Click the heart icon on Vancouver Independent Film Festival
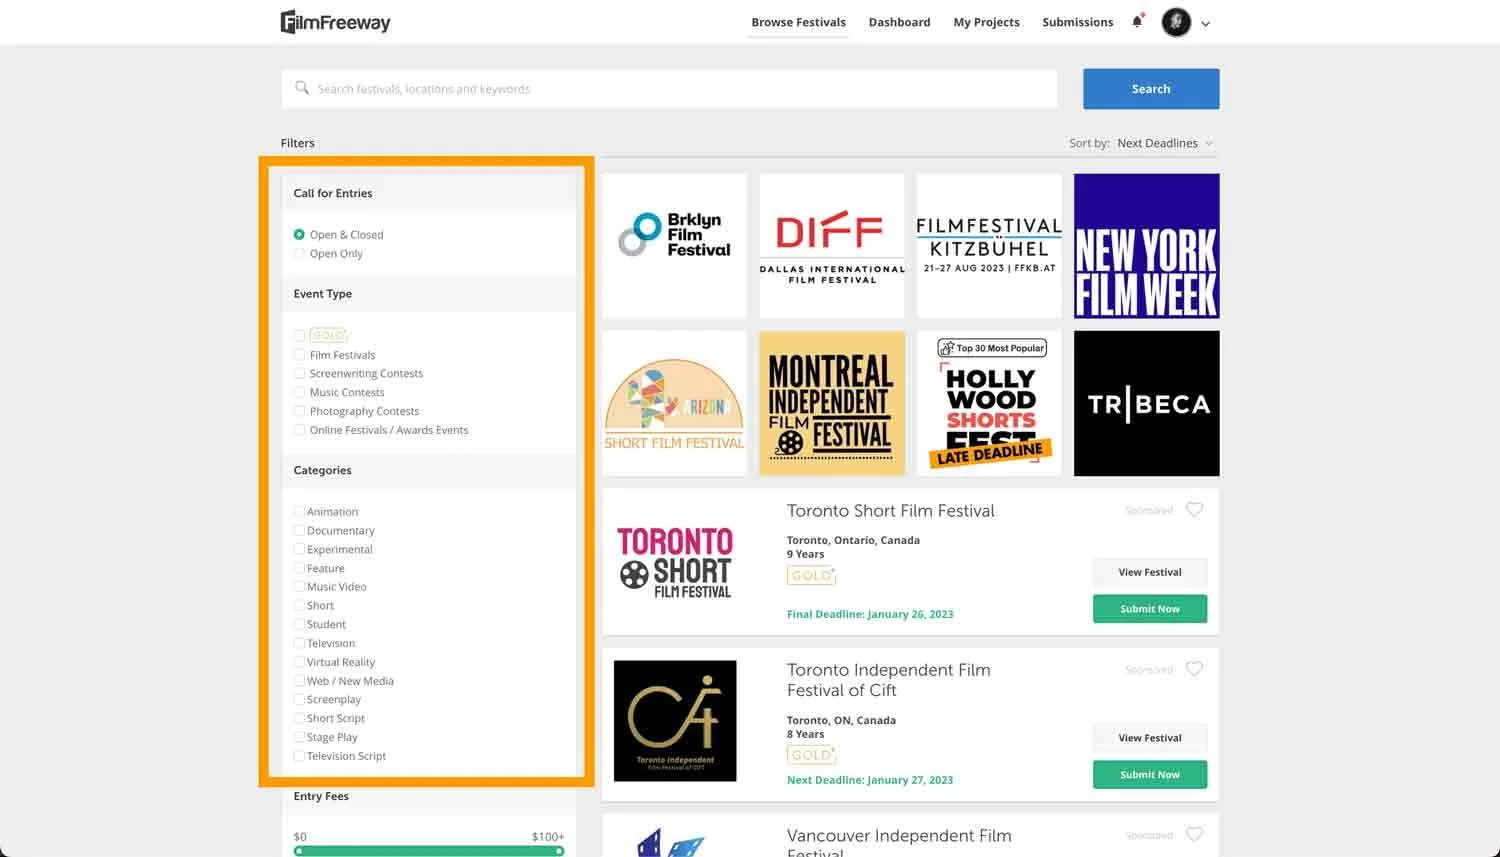 1194,835
